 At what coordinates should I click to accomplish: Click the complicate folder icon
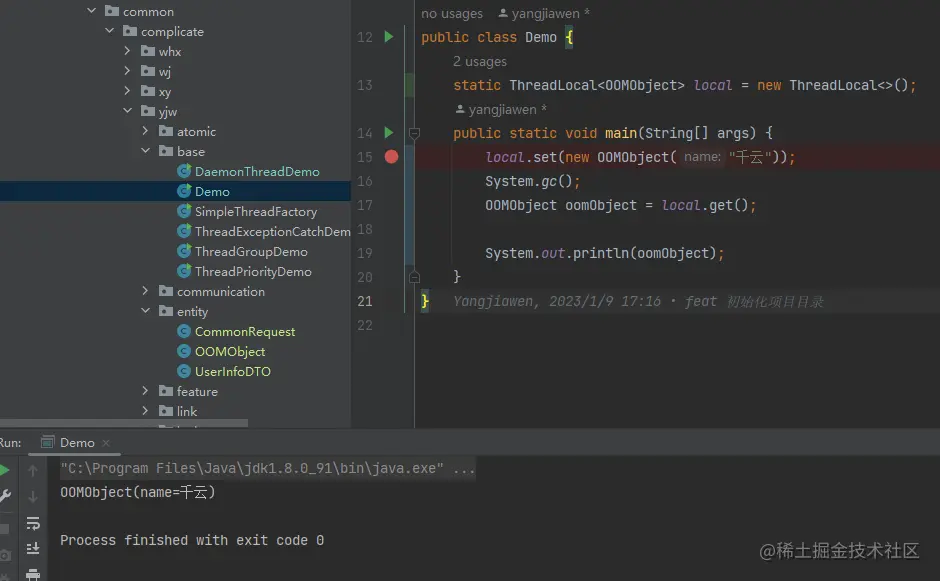pyautogui.click(x=130, y=31)
